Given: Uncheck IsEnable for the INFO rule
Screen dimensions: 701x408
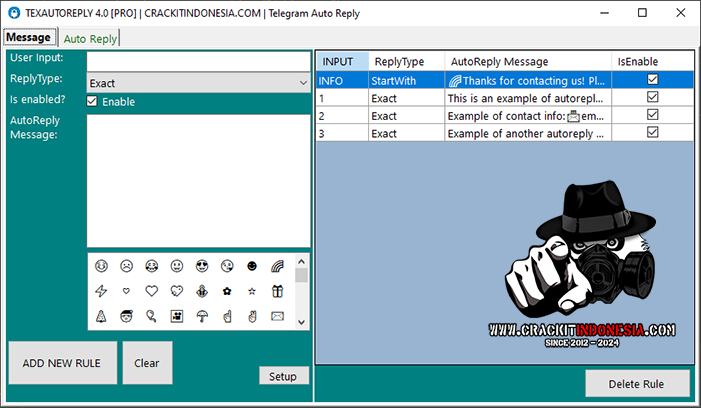Looking at the screenshot, I should point(652,80).
